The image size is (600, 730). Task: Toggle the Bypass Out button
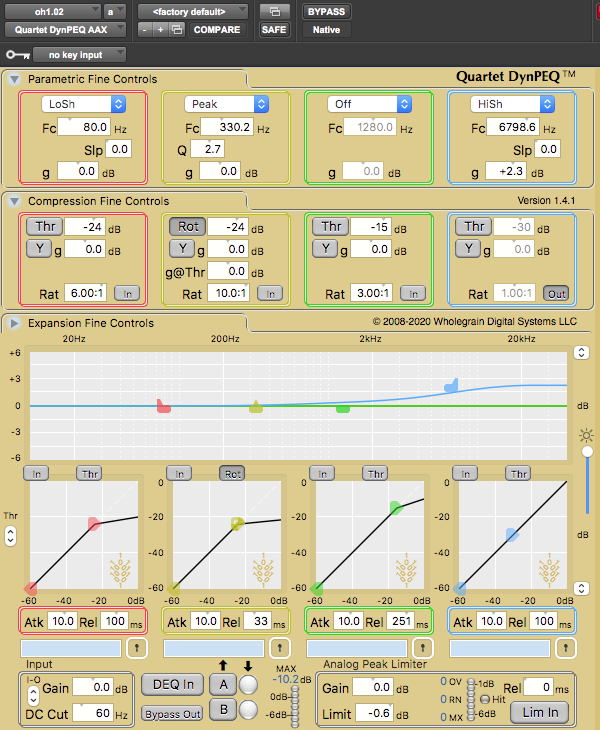point(172,714)
